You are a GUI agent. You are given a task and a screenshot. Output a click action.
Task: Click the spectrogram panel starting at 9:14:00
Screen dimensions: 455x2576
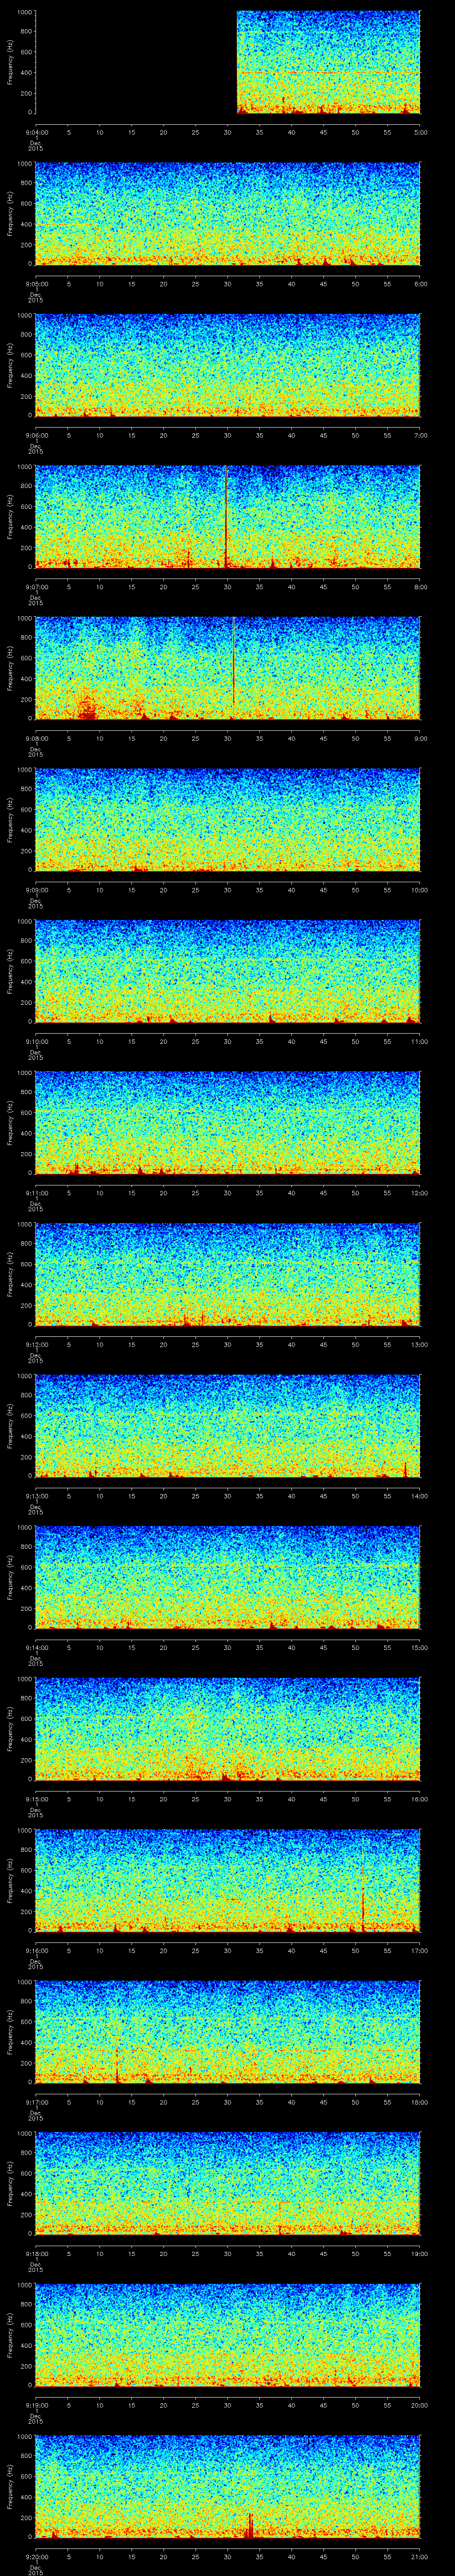(228, 1577)
